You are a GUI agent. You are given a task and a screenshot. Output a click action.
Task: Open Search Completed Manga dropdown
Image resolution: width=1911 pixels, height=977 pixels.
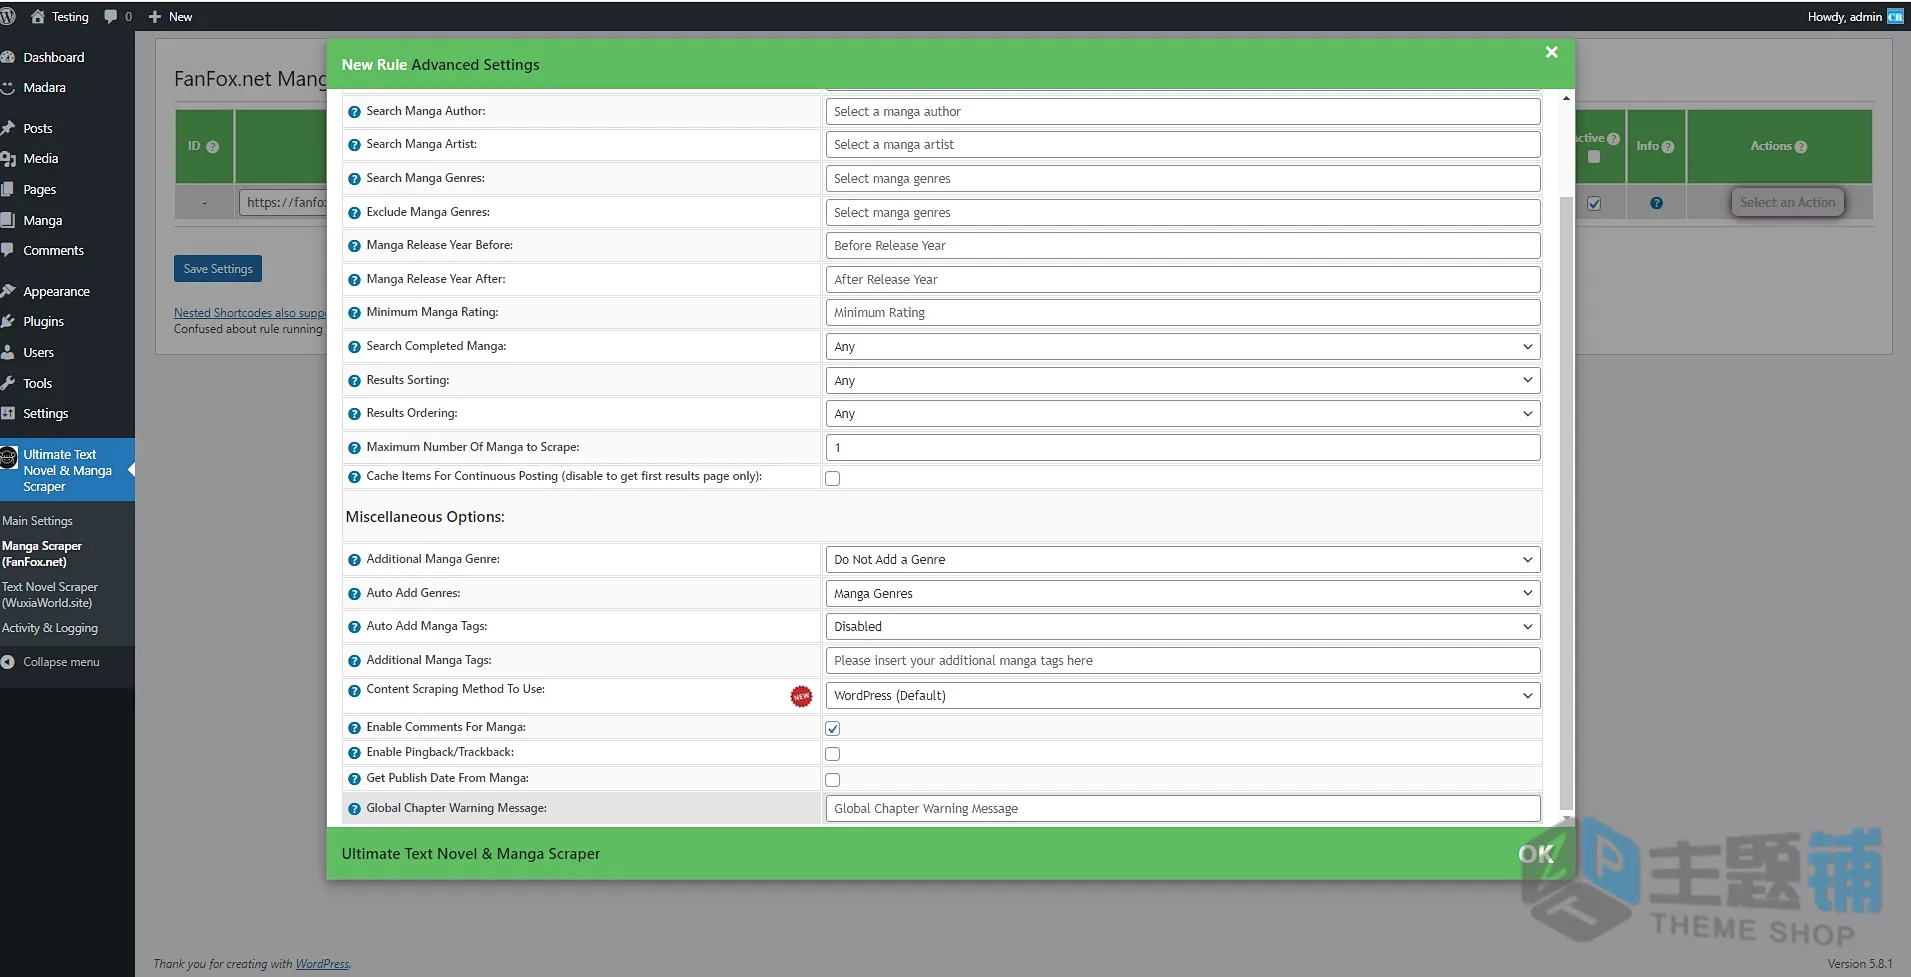coord(1182,347)
